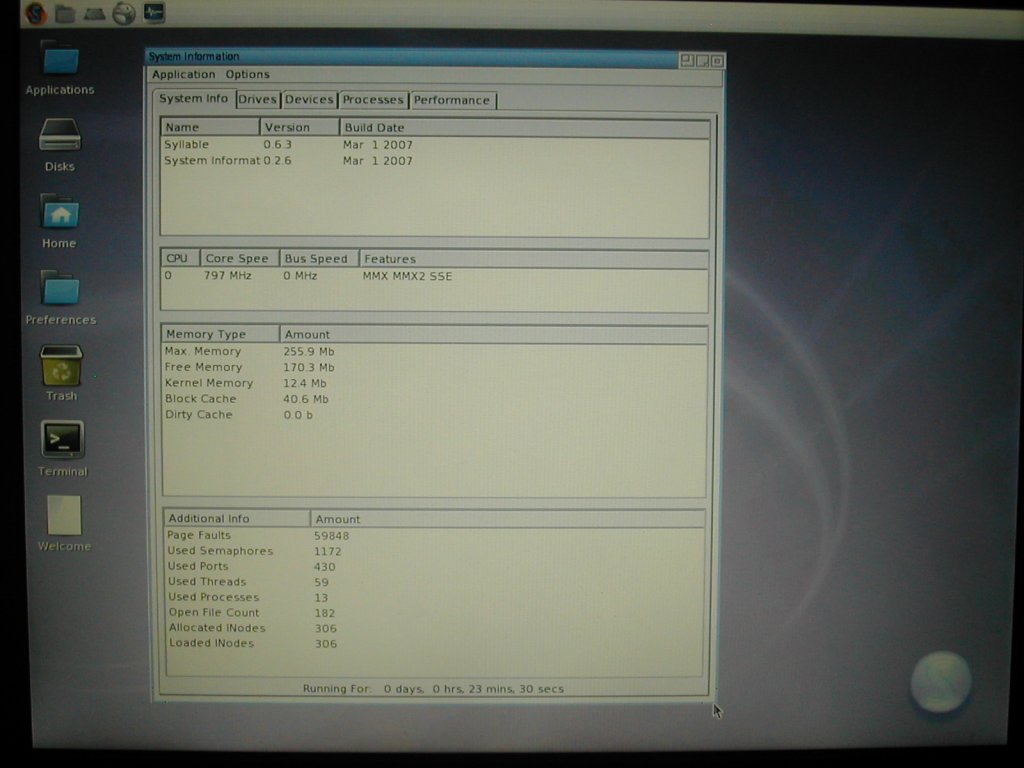Click the Memory Type column header
The image size is (1024, 768).
205,334
